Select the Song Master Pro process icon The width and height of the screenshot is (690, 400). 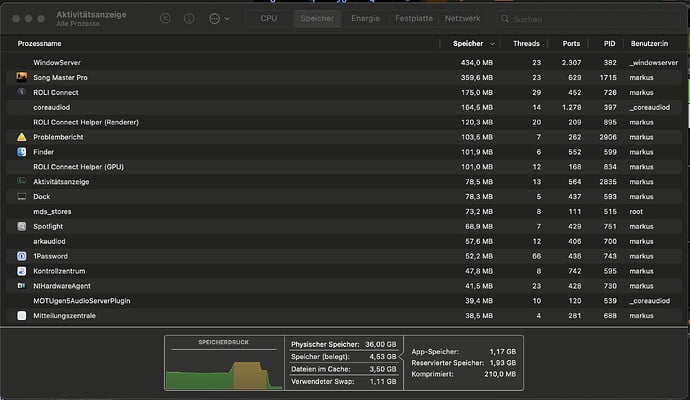point(22,77)
